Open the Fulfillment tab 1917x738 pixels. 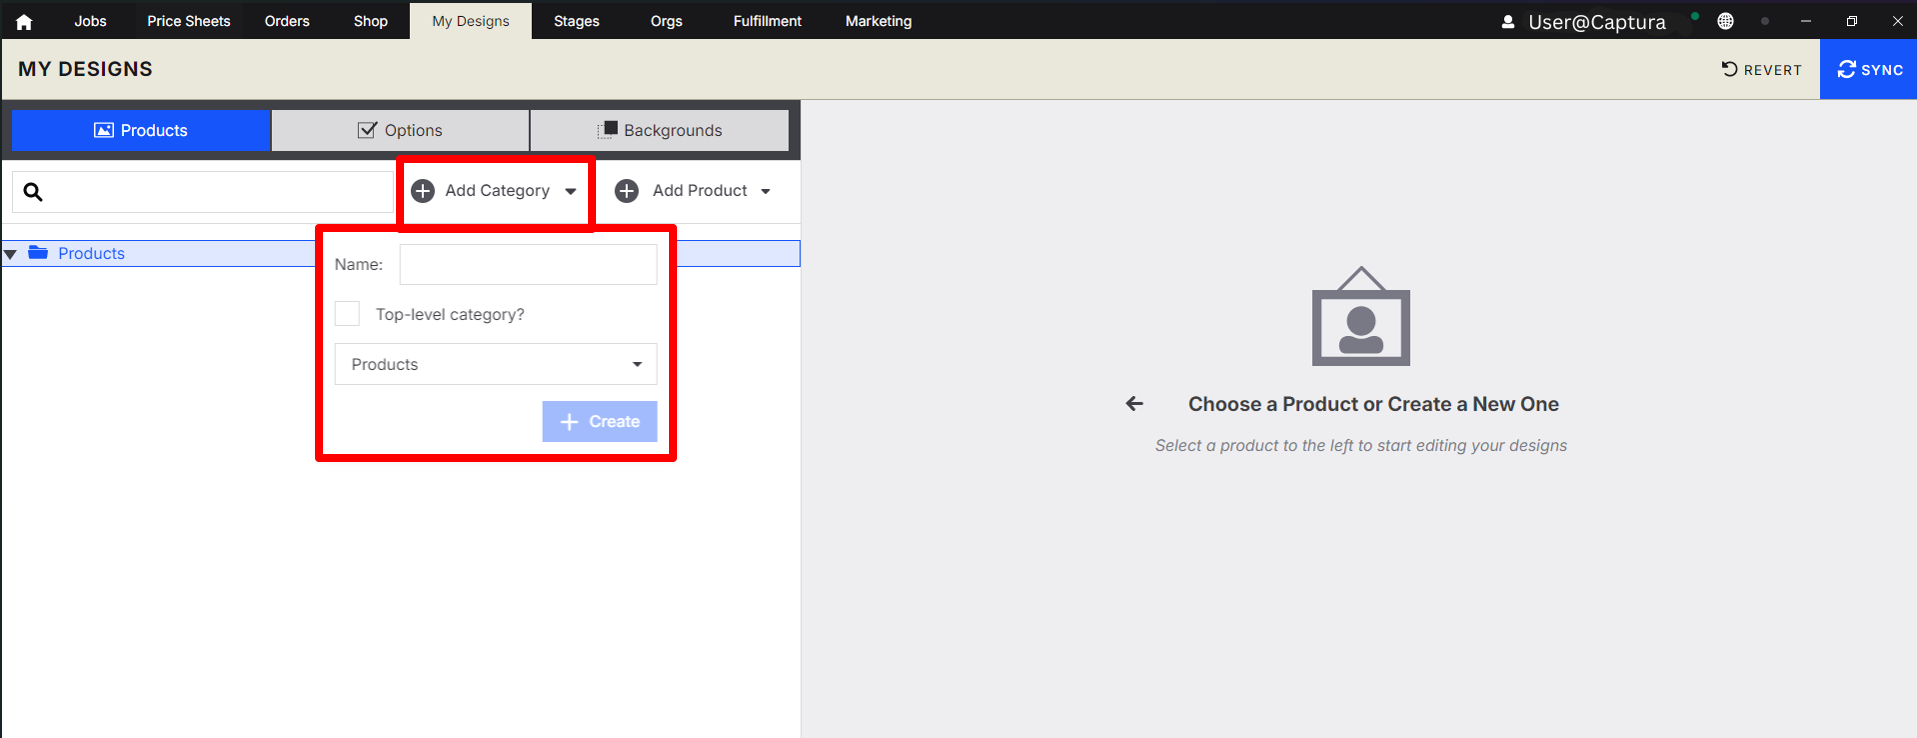coord(767,21)
